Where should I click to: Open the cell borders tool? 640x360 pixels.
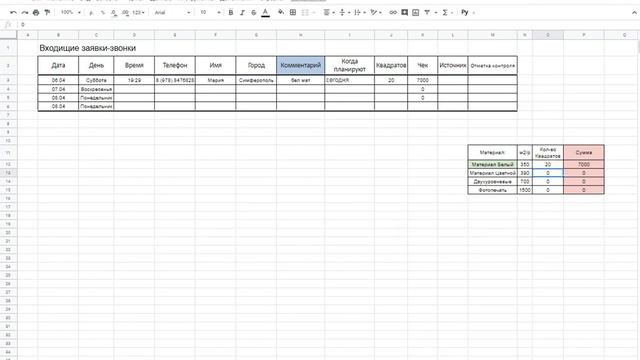coord(293,13)
